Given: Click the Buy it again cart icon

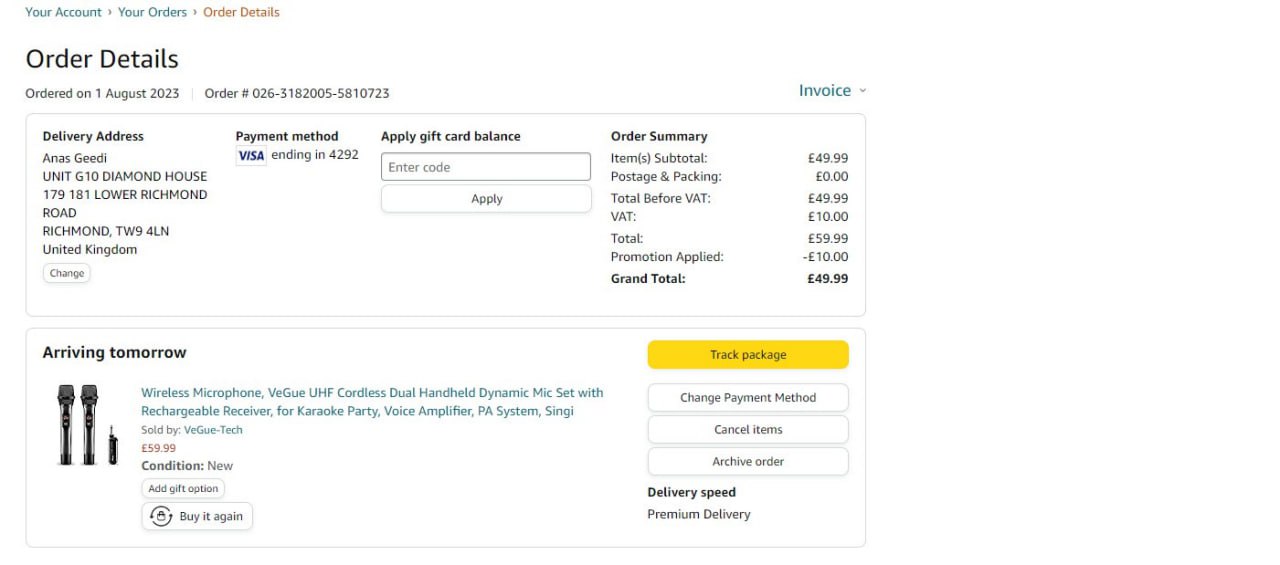Looking at the screenshot, I should [x=161, y=516].
